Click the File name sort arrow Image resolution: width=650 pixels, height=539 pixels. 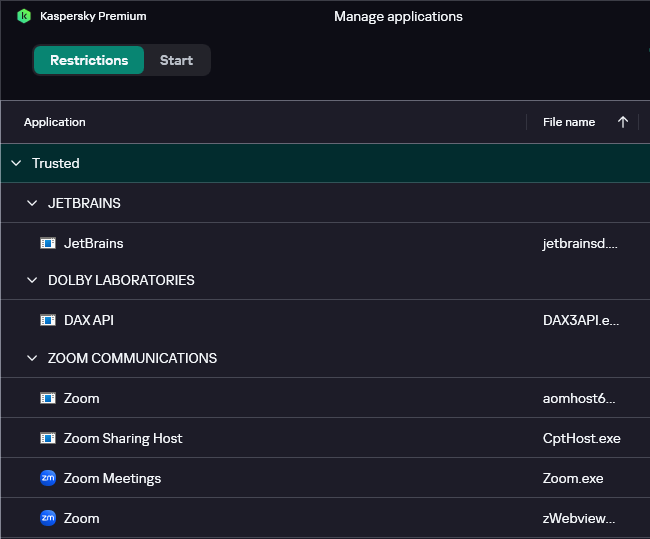(x=623, y=122)
